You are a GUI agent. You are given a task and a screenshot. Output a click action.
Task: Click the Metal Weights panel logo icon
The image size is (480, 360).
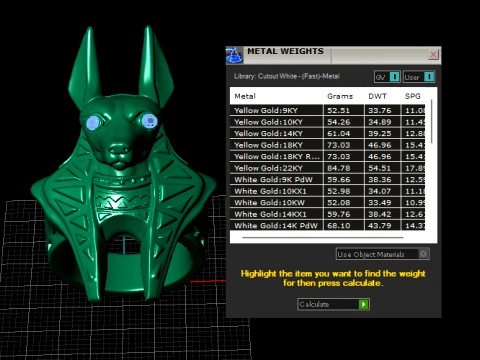point(234,55)
